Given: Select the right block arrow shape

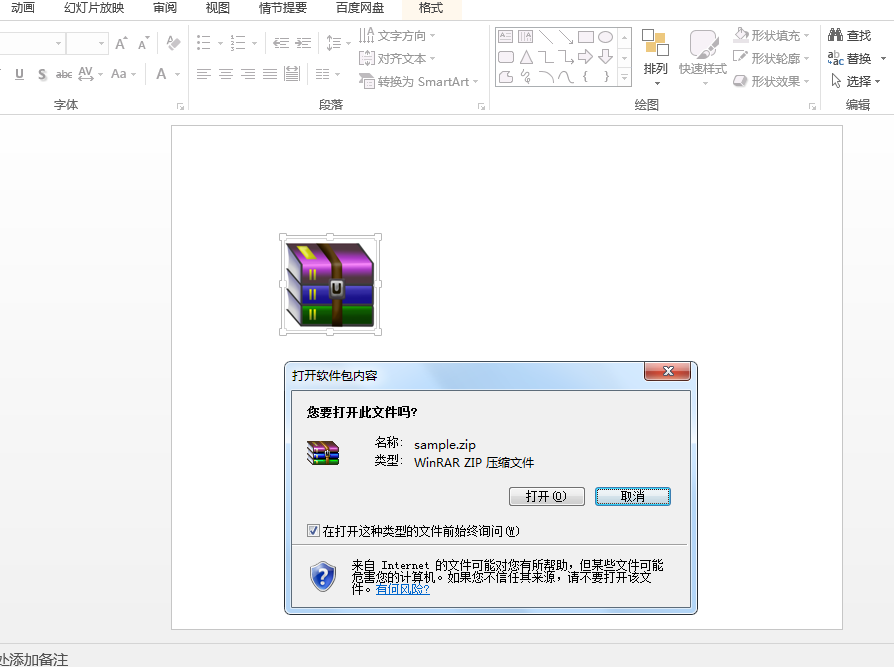Looking at the screenshot, I should pos(586,57).
